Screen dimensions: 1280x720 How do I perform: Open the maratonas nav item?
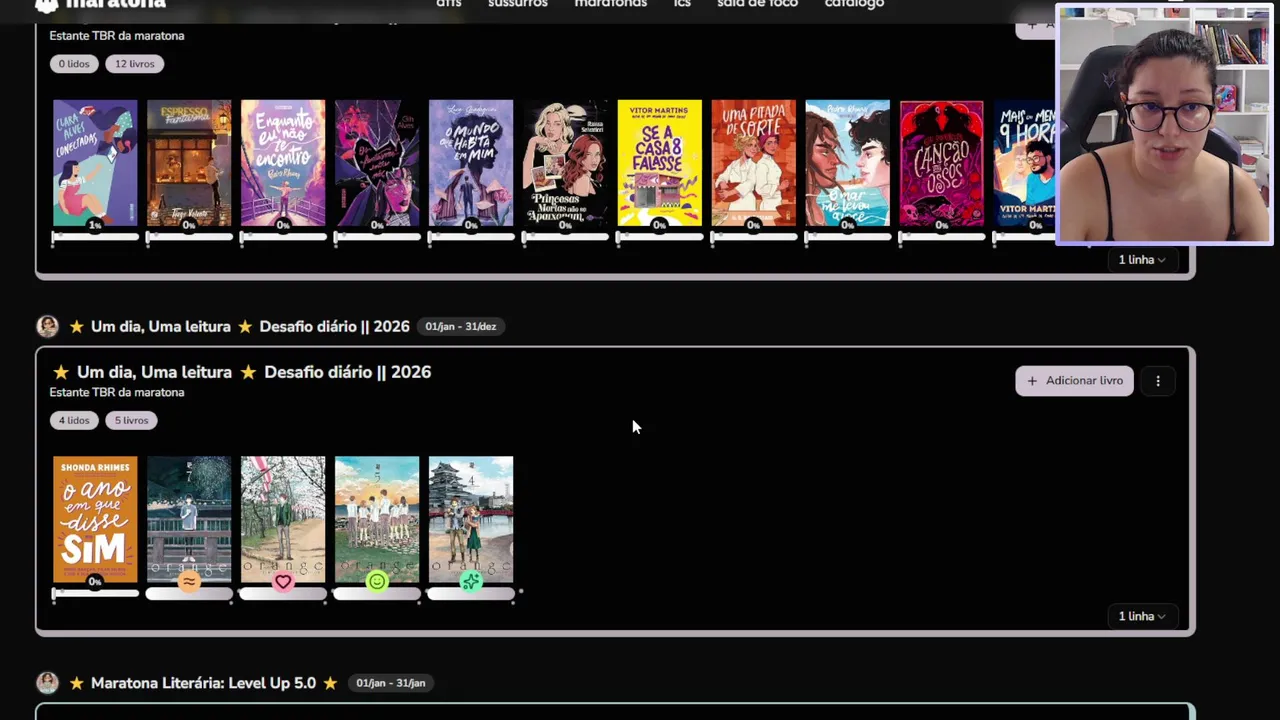610,4
